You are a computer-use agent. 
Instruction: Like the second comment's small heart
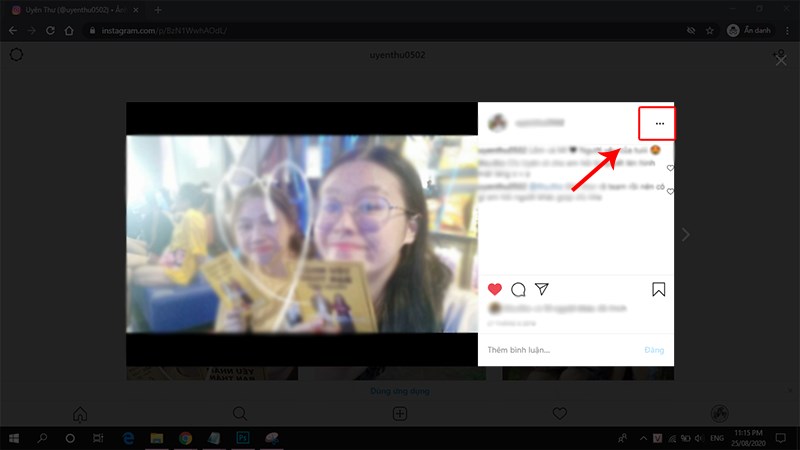(x=670, y=191)
